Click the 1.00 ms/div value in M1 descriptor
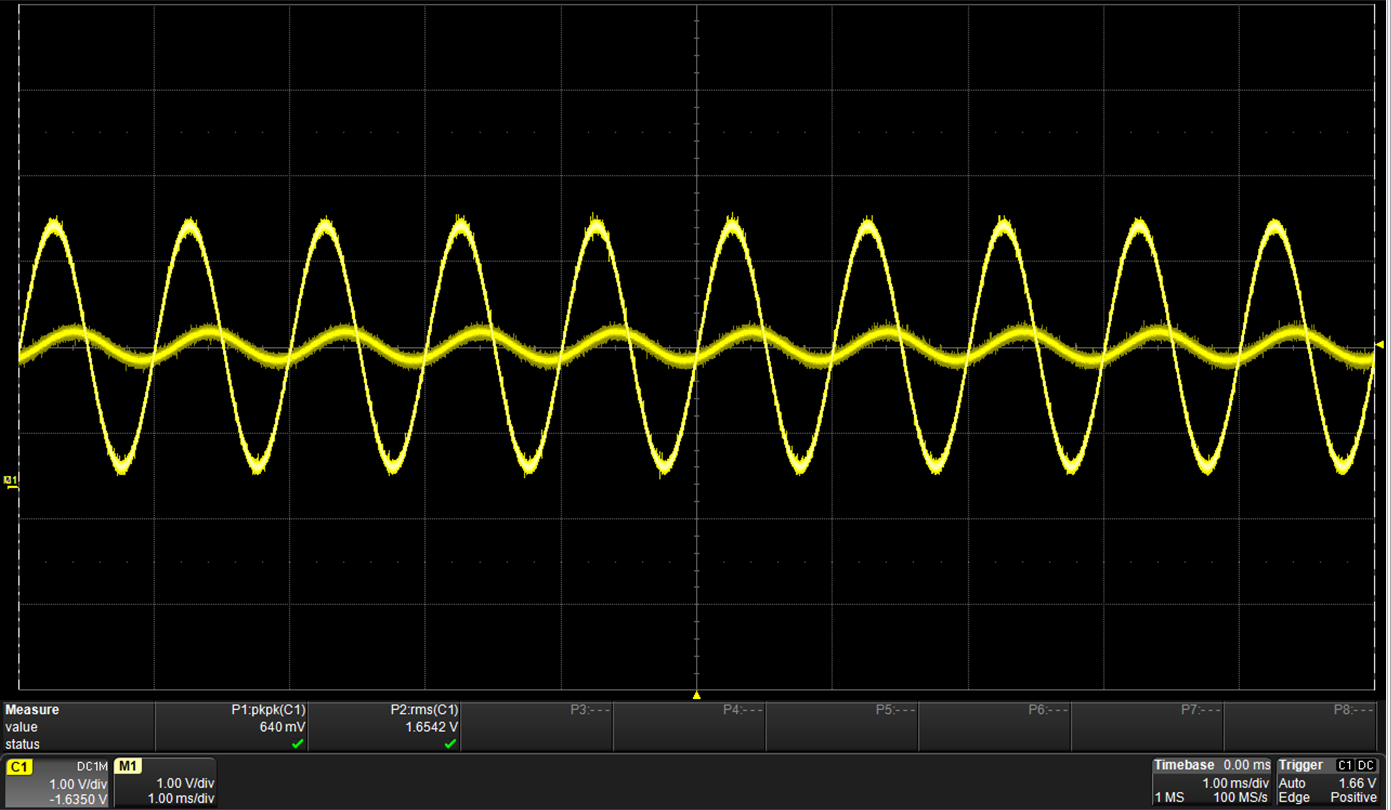 coord(181,799)
